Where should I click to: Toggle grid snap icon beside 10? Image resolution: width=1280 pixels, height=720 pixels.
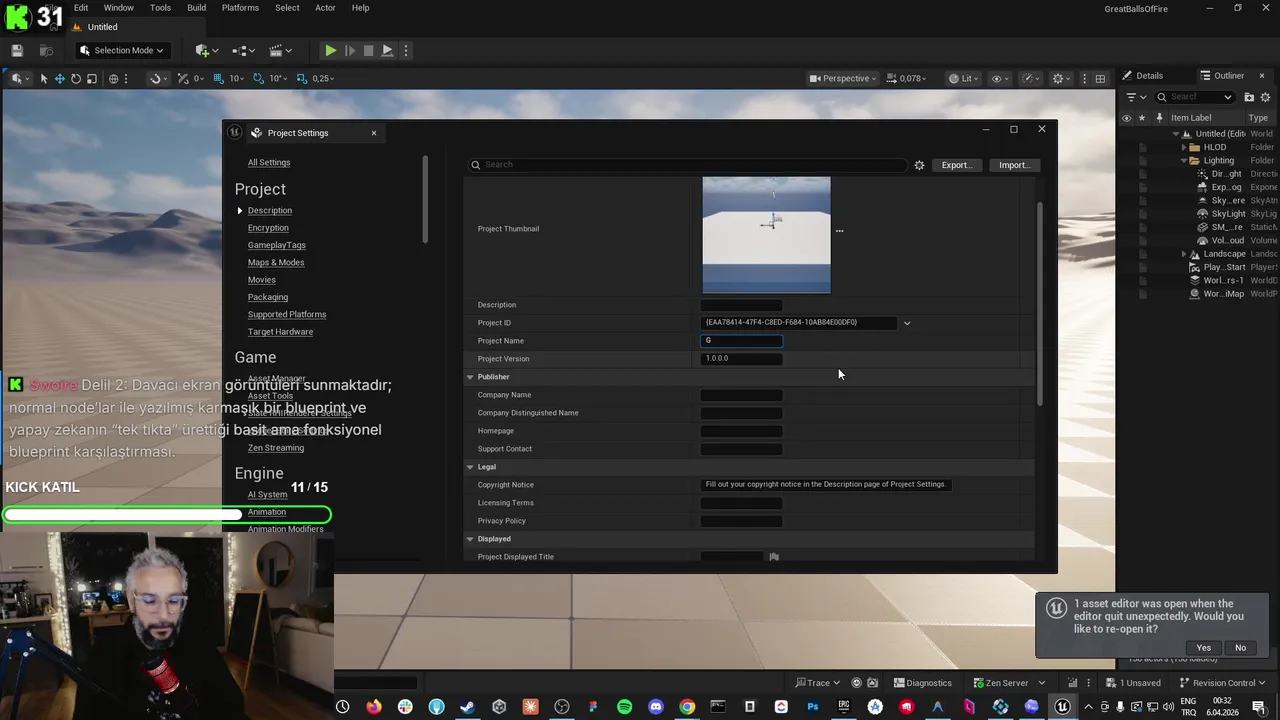point(219,78)
